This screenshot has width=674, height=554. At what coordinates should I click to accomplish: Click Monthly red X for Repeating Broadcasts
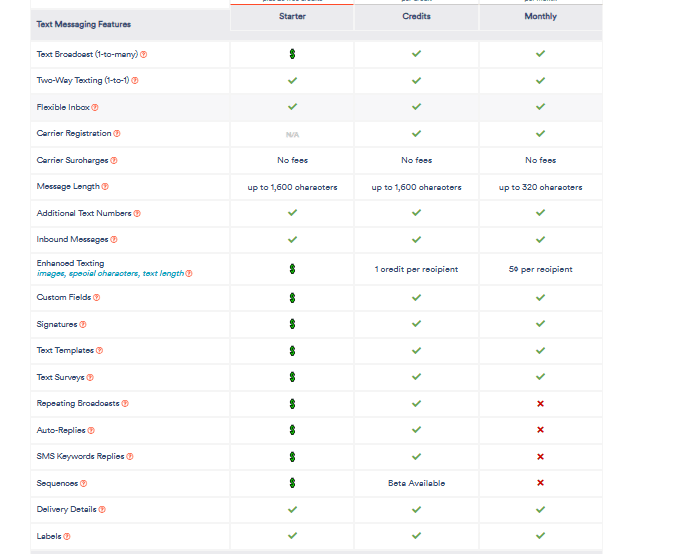(540, 404)
